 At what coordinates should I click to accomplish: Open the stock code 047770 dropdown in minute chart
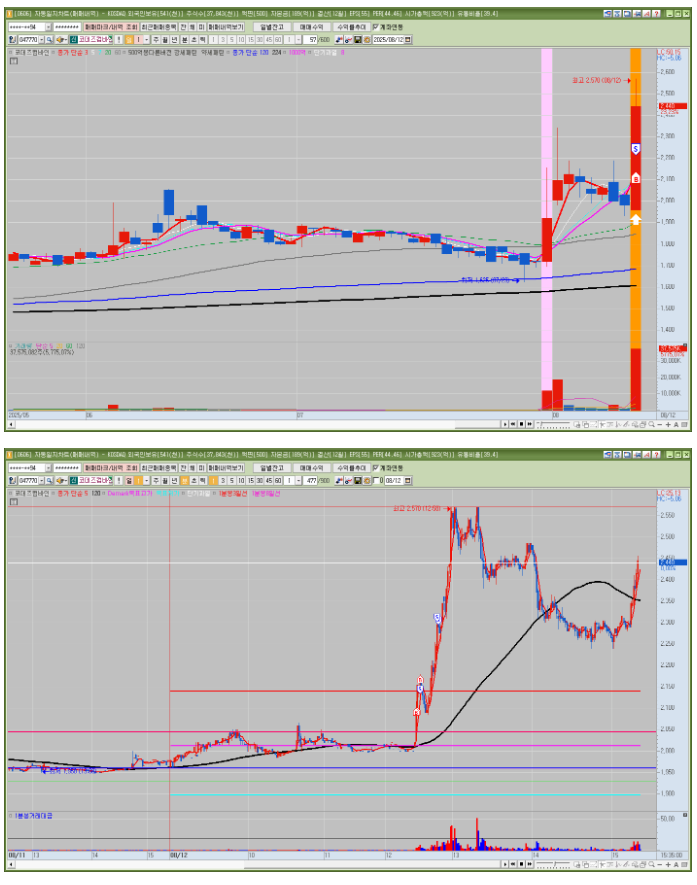(42, 480)
